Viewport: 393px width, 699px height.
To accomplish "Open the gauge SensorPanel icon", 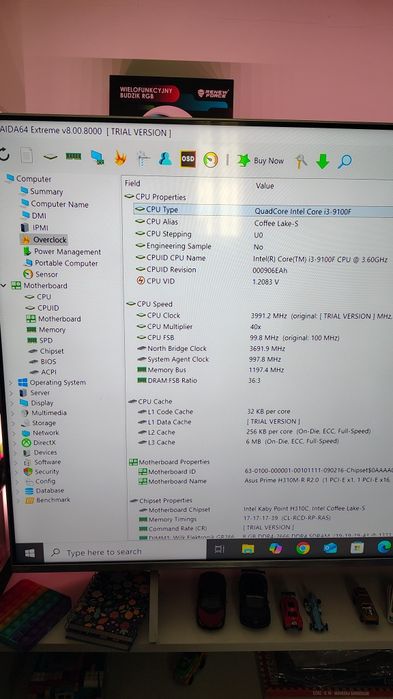I will point(211,160).
